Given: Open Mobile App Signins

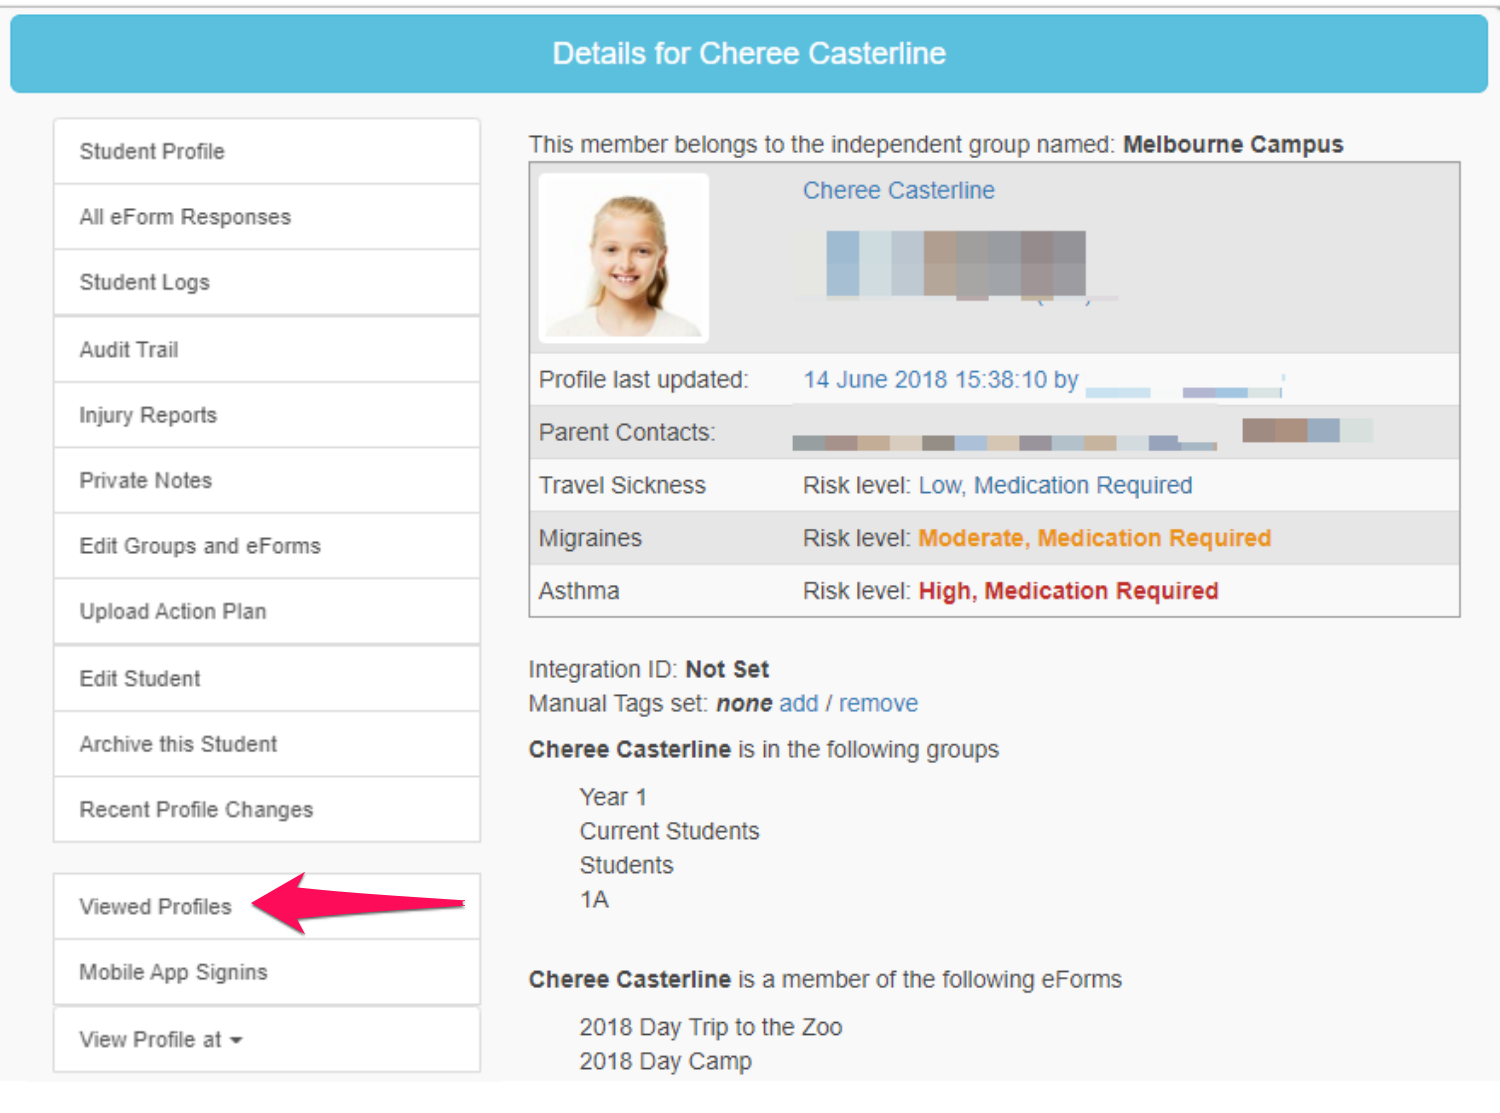Looking at the screenshot, I should [x=173, y=972].
